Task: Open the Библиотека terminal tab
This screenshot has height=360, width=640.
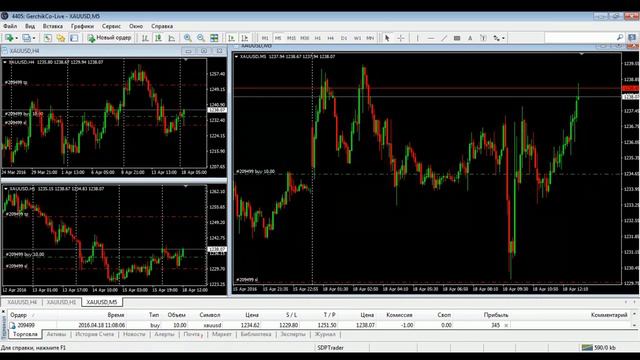Action: pos(256,334)
